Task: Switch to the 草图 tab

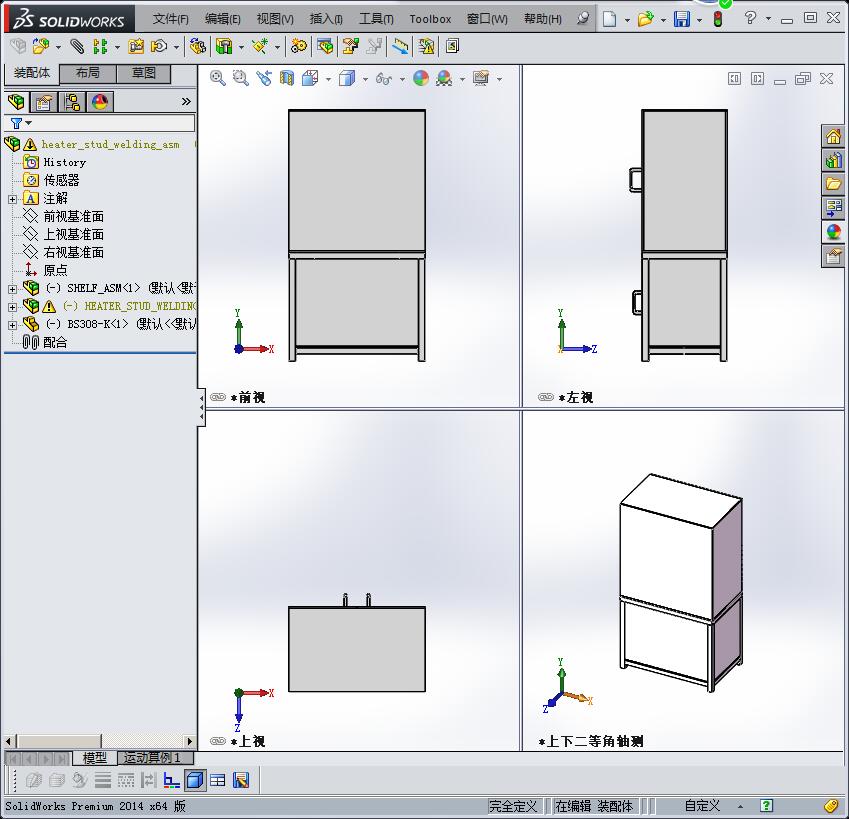Action: pyautogui.click(x=143, y=73)
